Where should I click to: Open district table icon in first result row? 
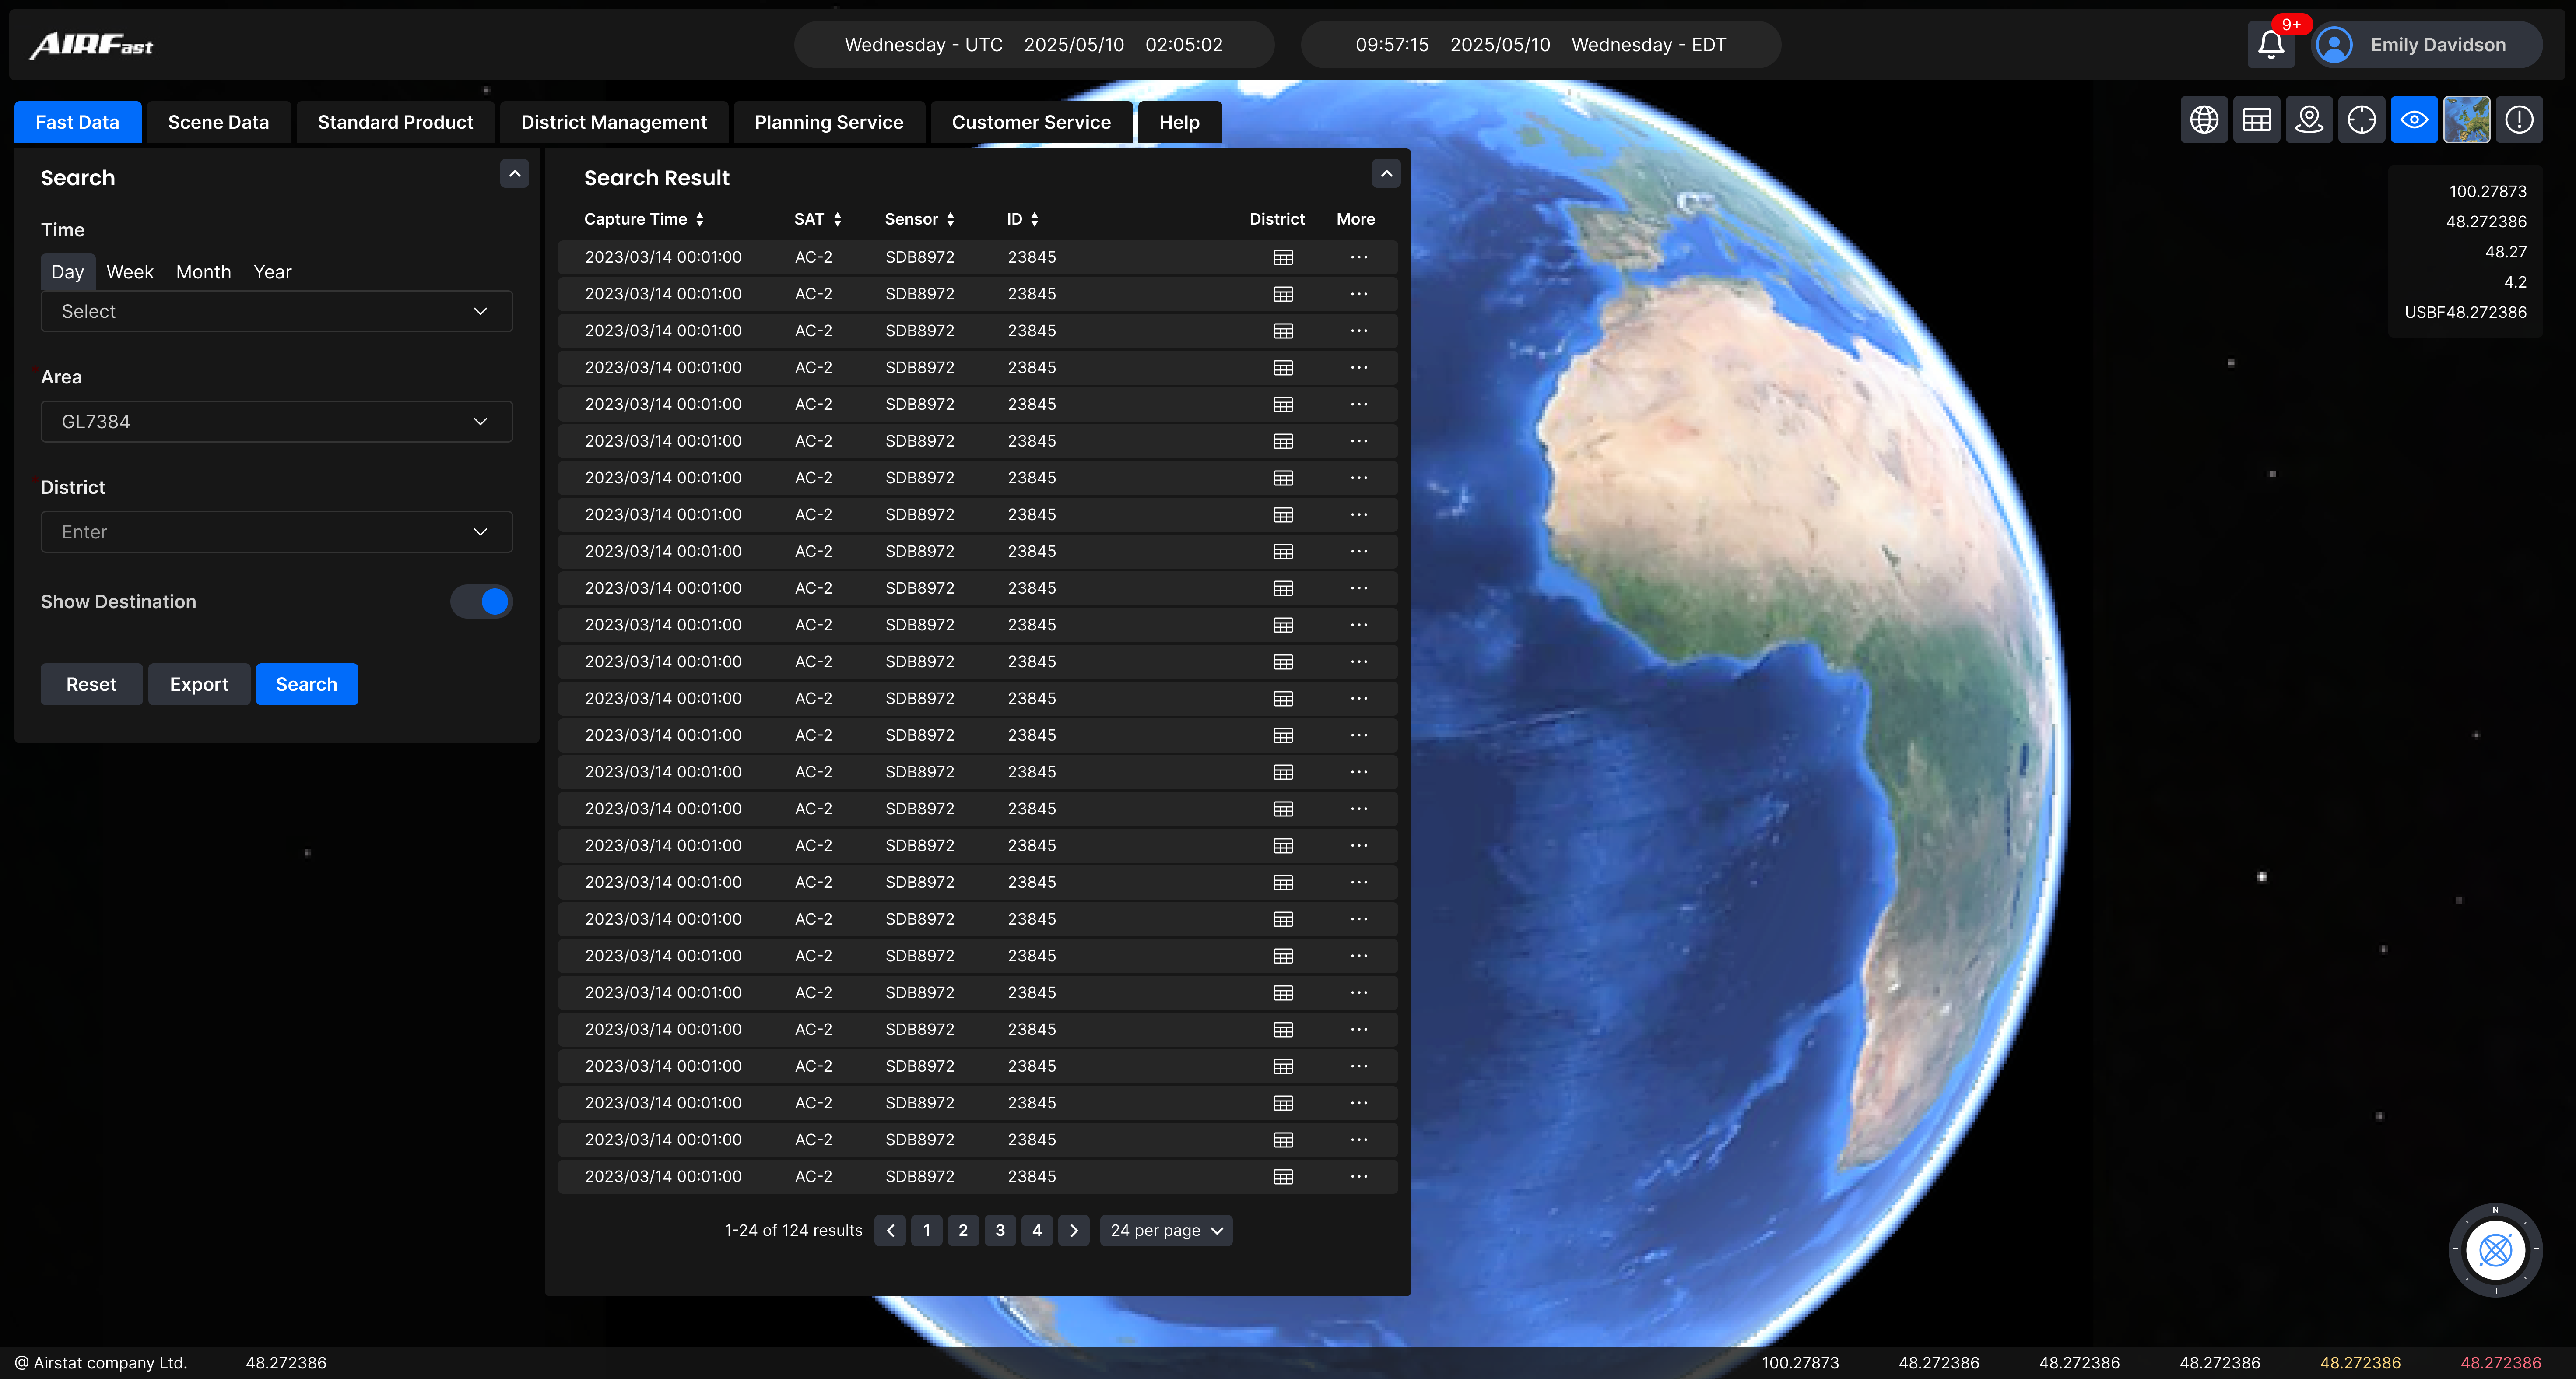[1283, 257]
